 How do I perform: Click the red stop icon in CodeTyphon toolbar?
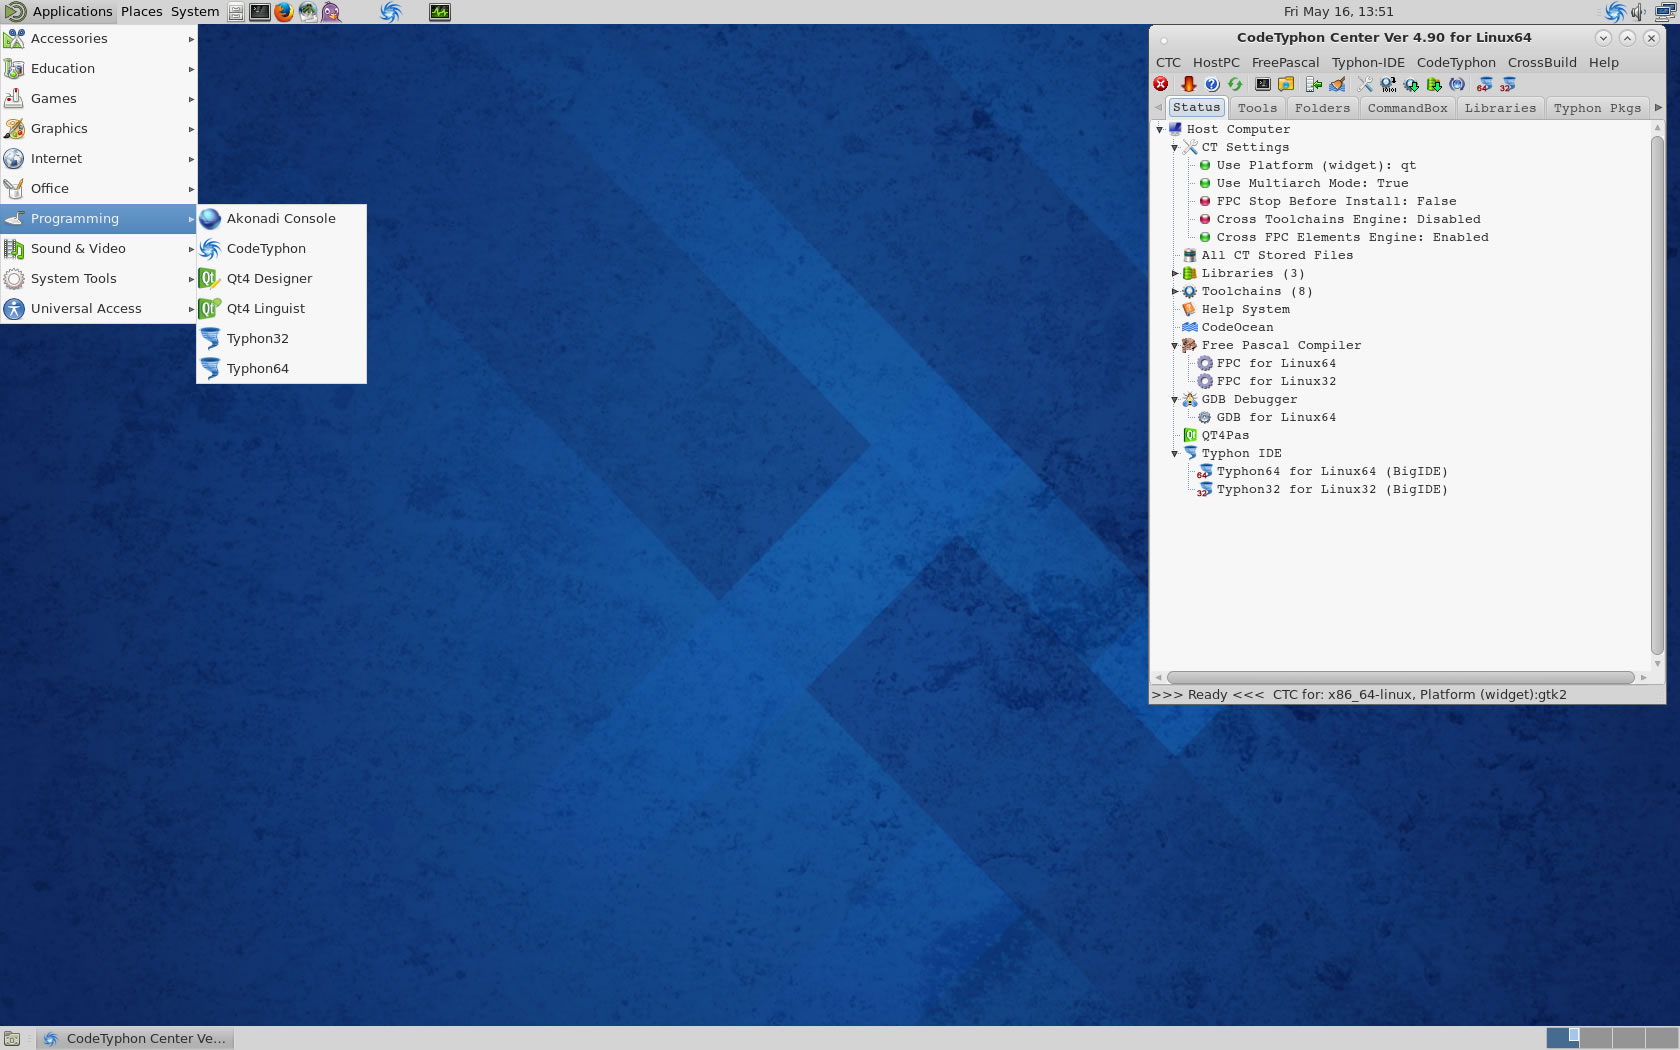click(1161, 85)
